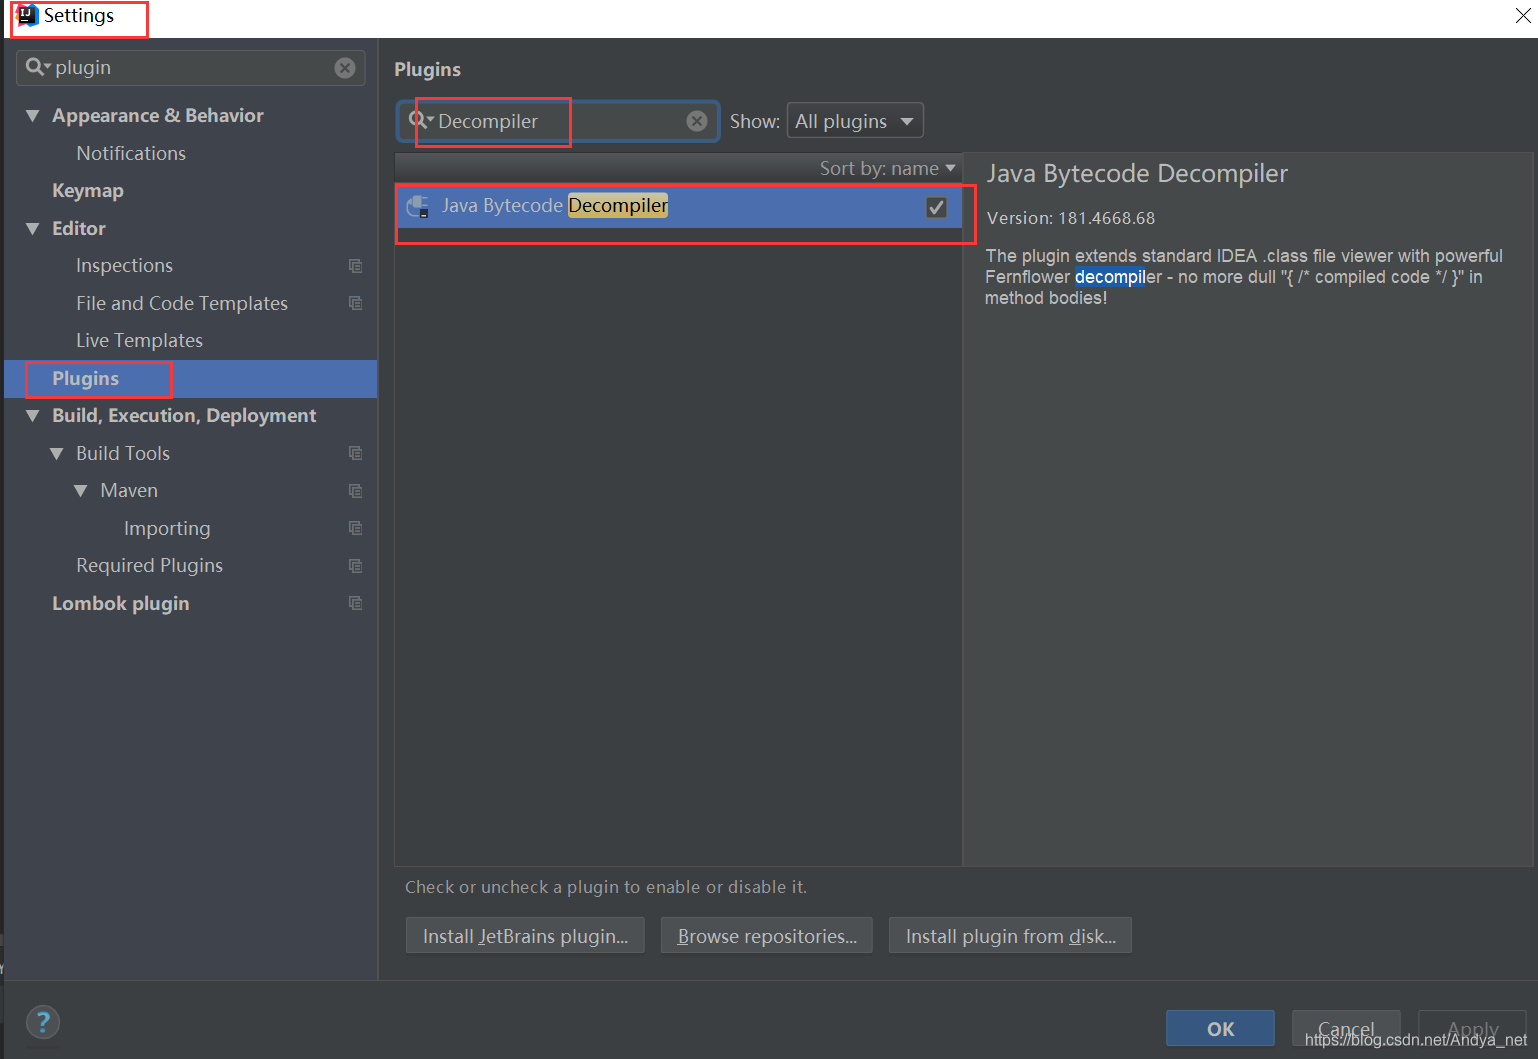The height and width of the screenshot is (1059, 1538).
Task: Open the 'Sort by: name' dropdown
Action: click(888, 168)
